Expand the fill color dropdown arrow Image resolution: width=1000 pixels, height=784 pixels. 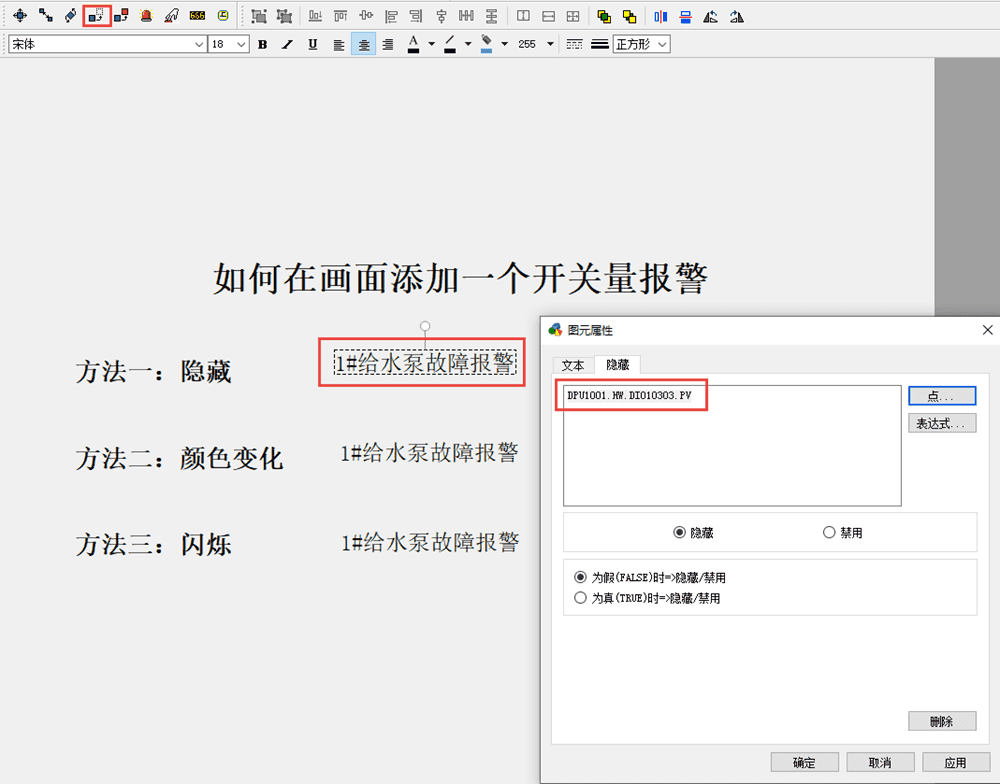504,44
